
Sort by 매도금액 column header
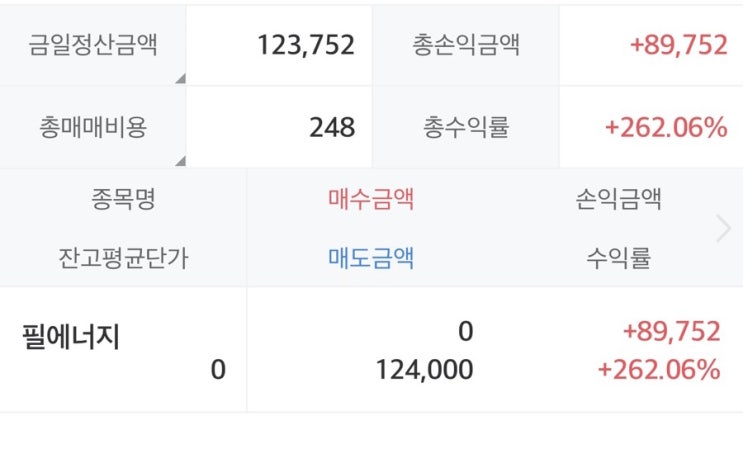371,258
